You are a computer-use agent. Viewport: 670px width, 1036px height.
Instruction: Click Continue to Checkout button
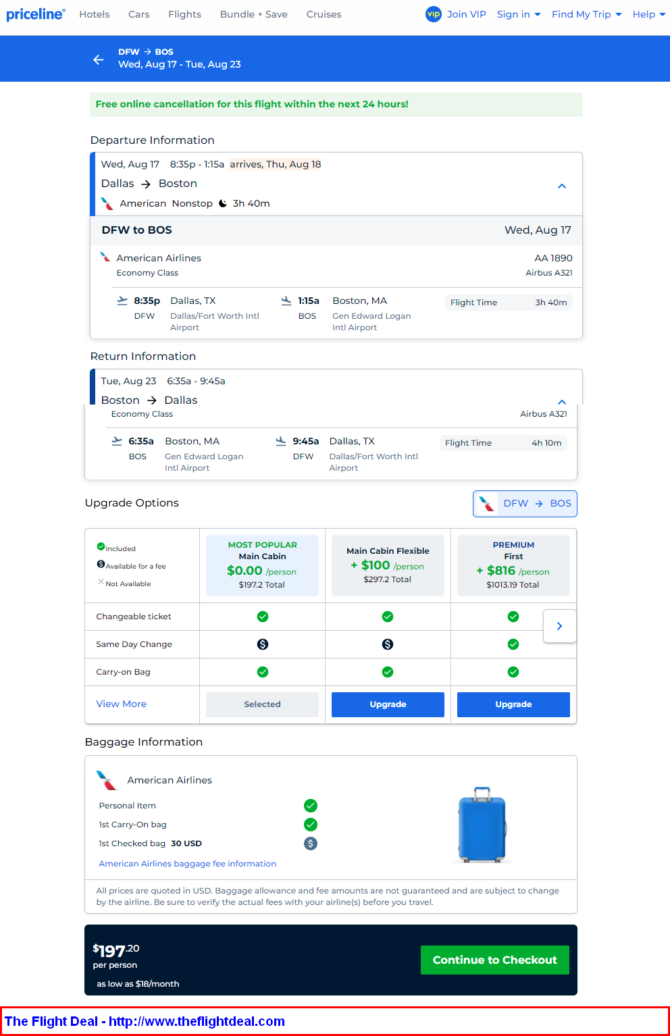click(x=494, y=960)
